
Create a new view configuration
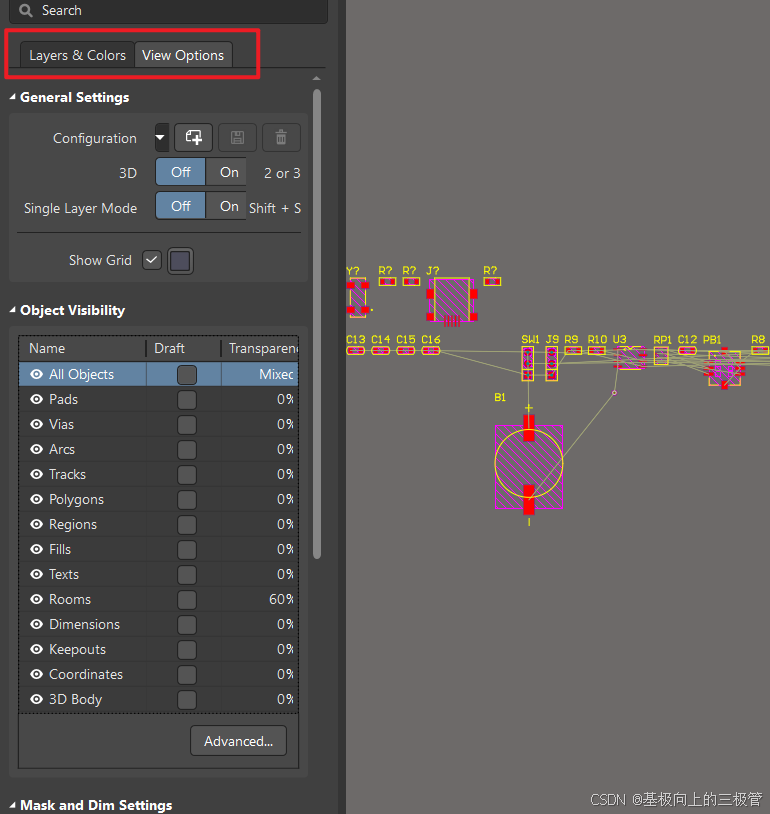pyautogui.click(x=193, y=138)
